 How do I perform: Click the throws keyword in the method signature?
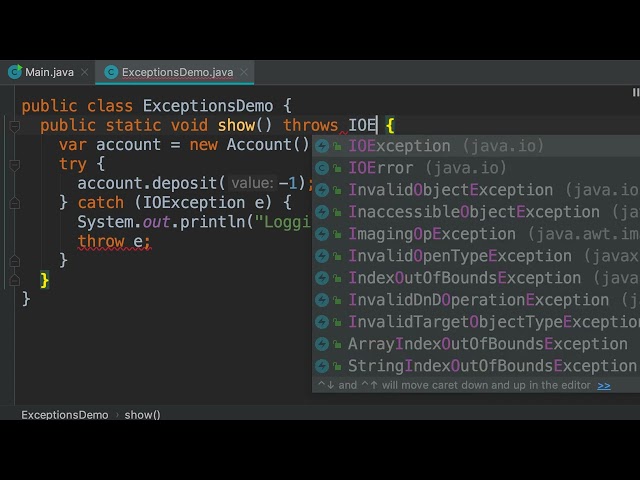[311, 125]
